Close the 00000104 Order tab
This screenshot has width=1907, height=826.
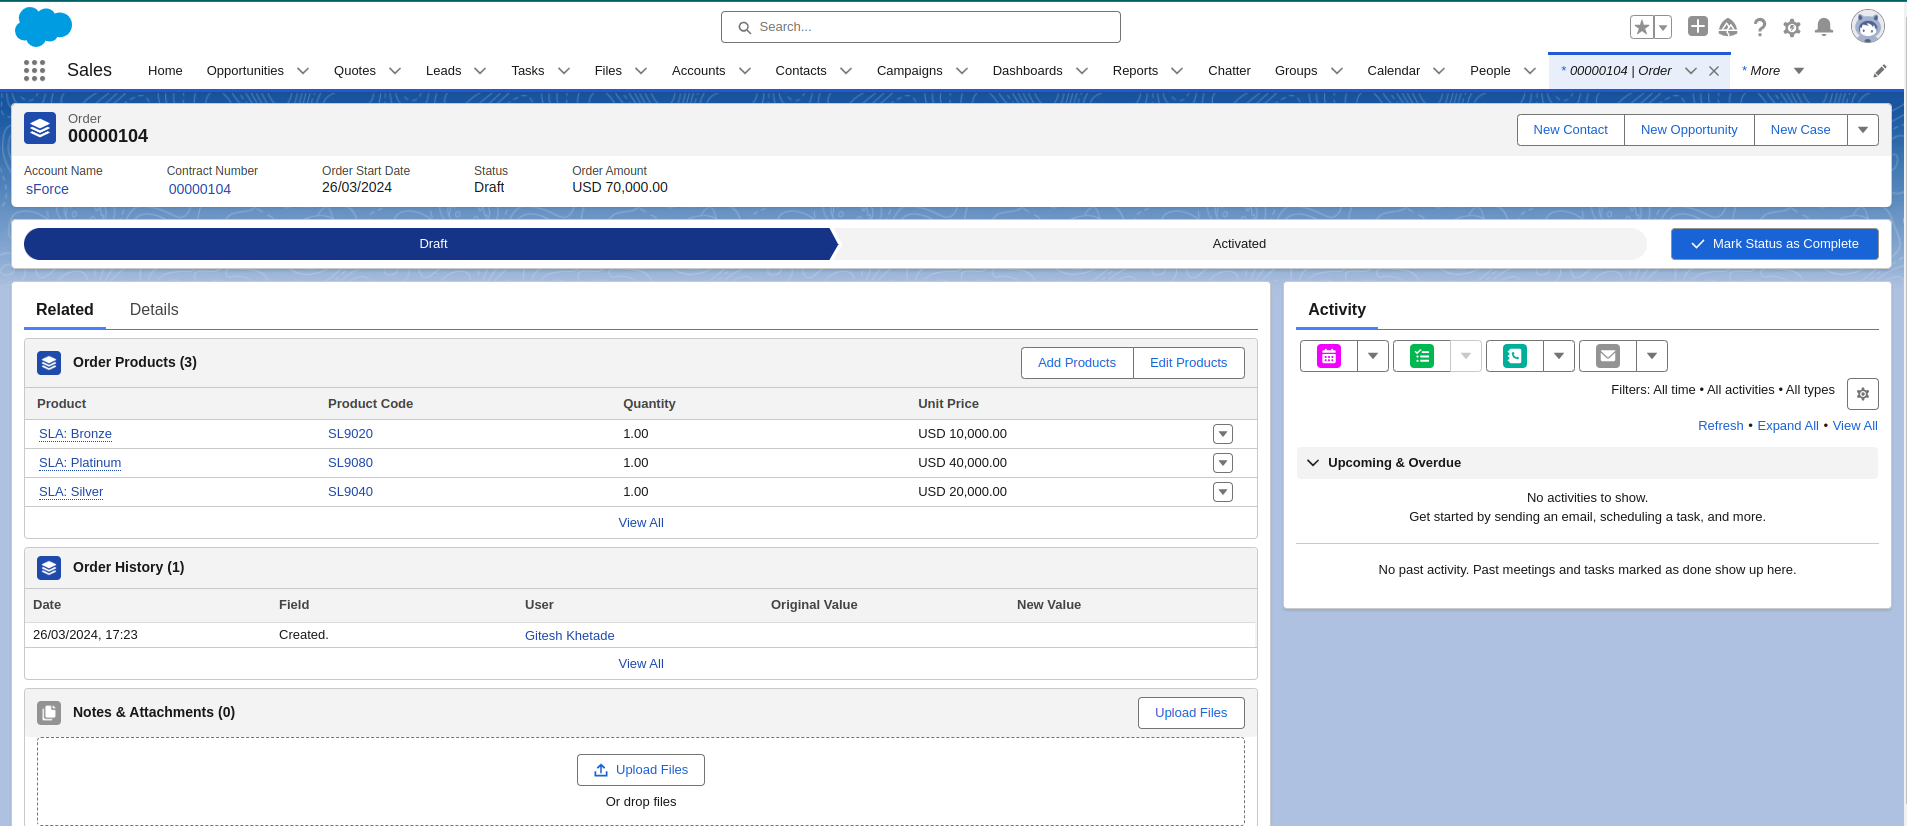point(1714,71)
